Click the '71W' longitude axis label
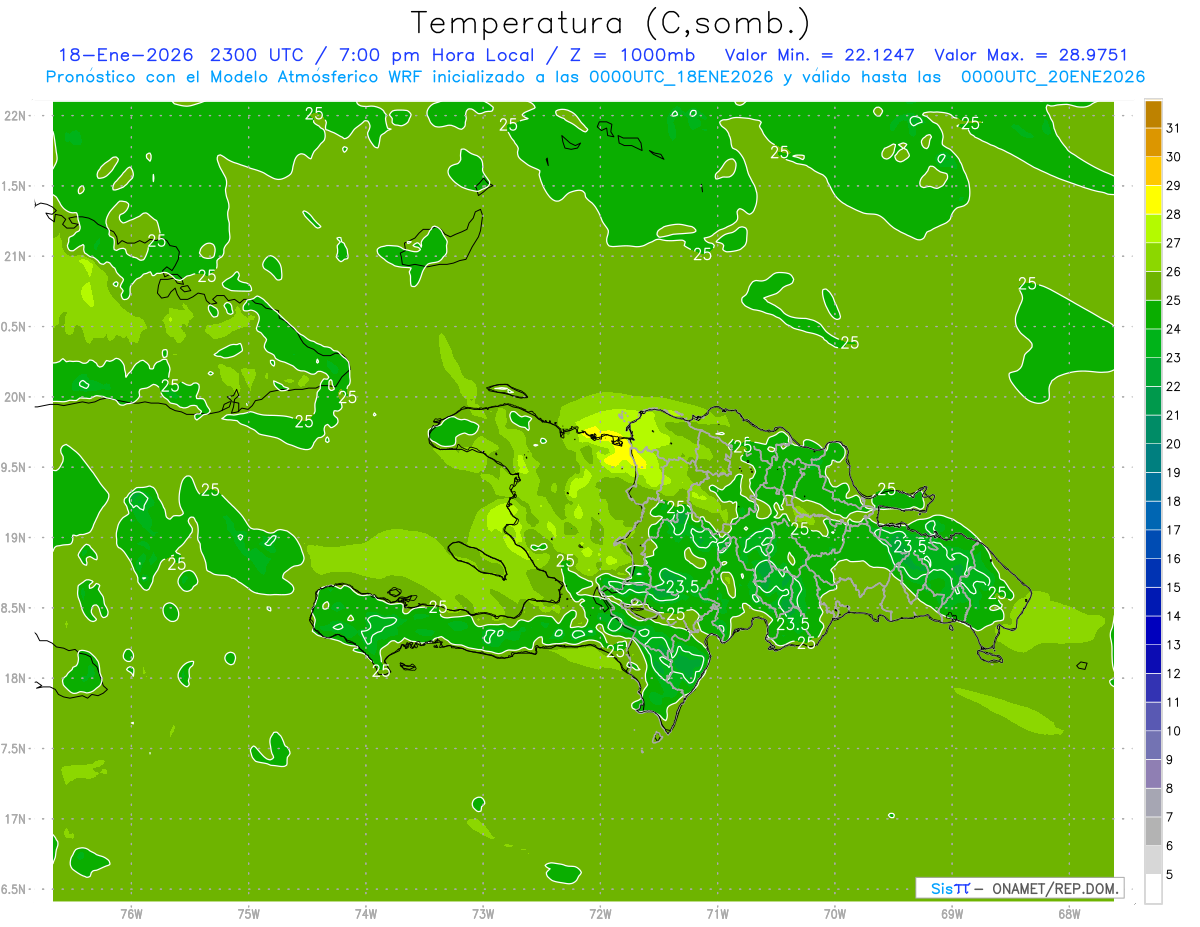 (717, 914)
